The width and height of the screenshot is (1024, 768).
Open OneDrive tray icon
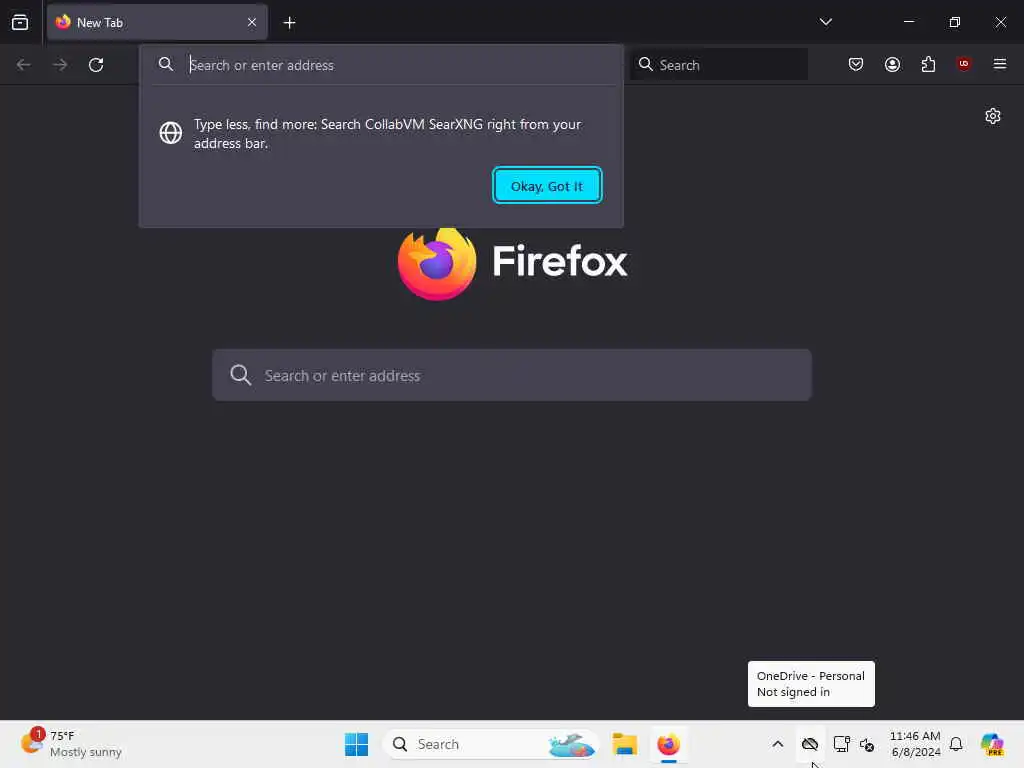pyautogui.click(x=810, y=744)
